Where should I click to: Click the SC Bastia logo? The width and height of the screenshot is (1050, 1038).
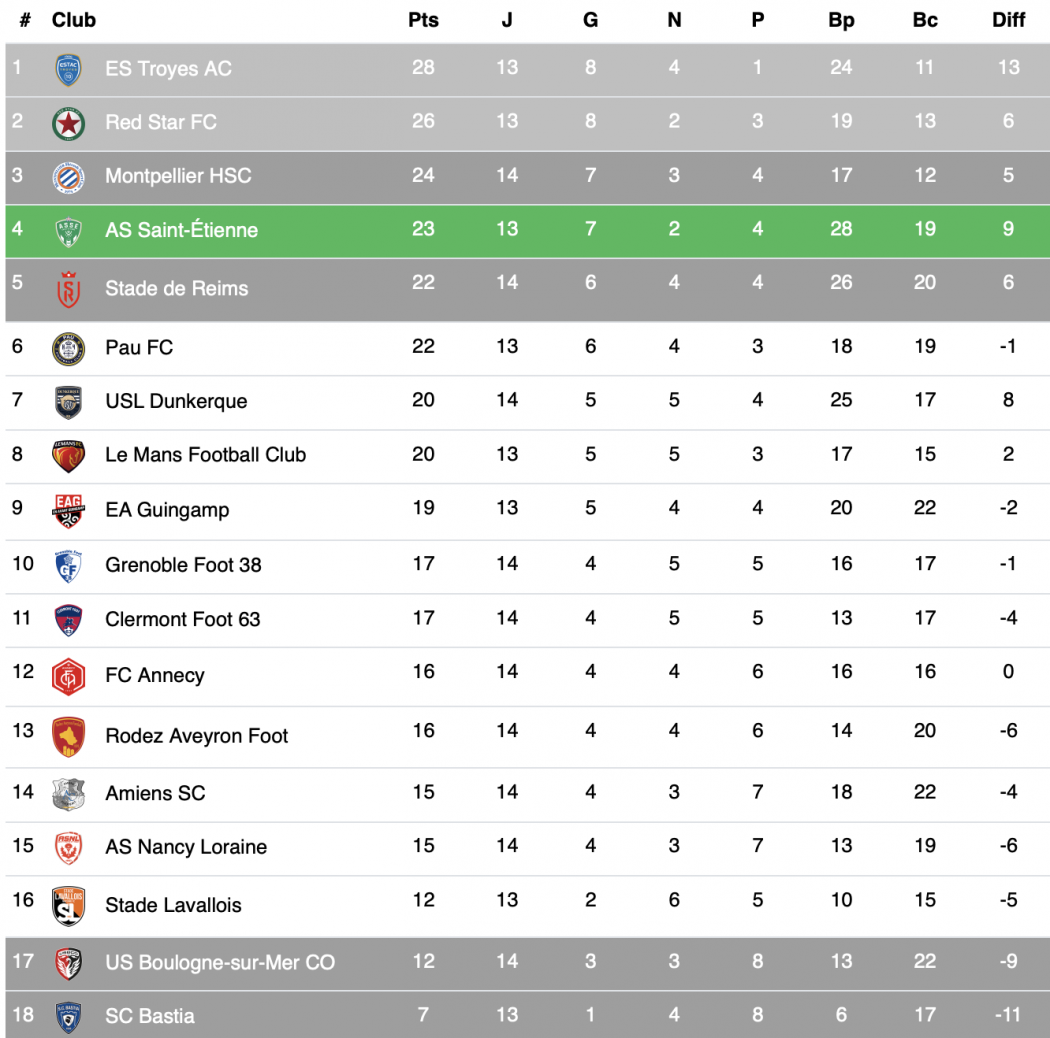pos(68,1016)
